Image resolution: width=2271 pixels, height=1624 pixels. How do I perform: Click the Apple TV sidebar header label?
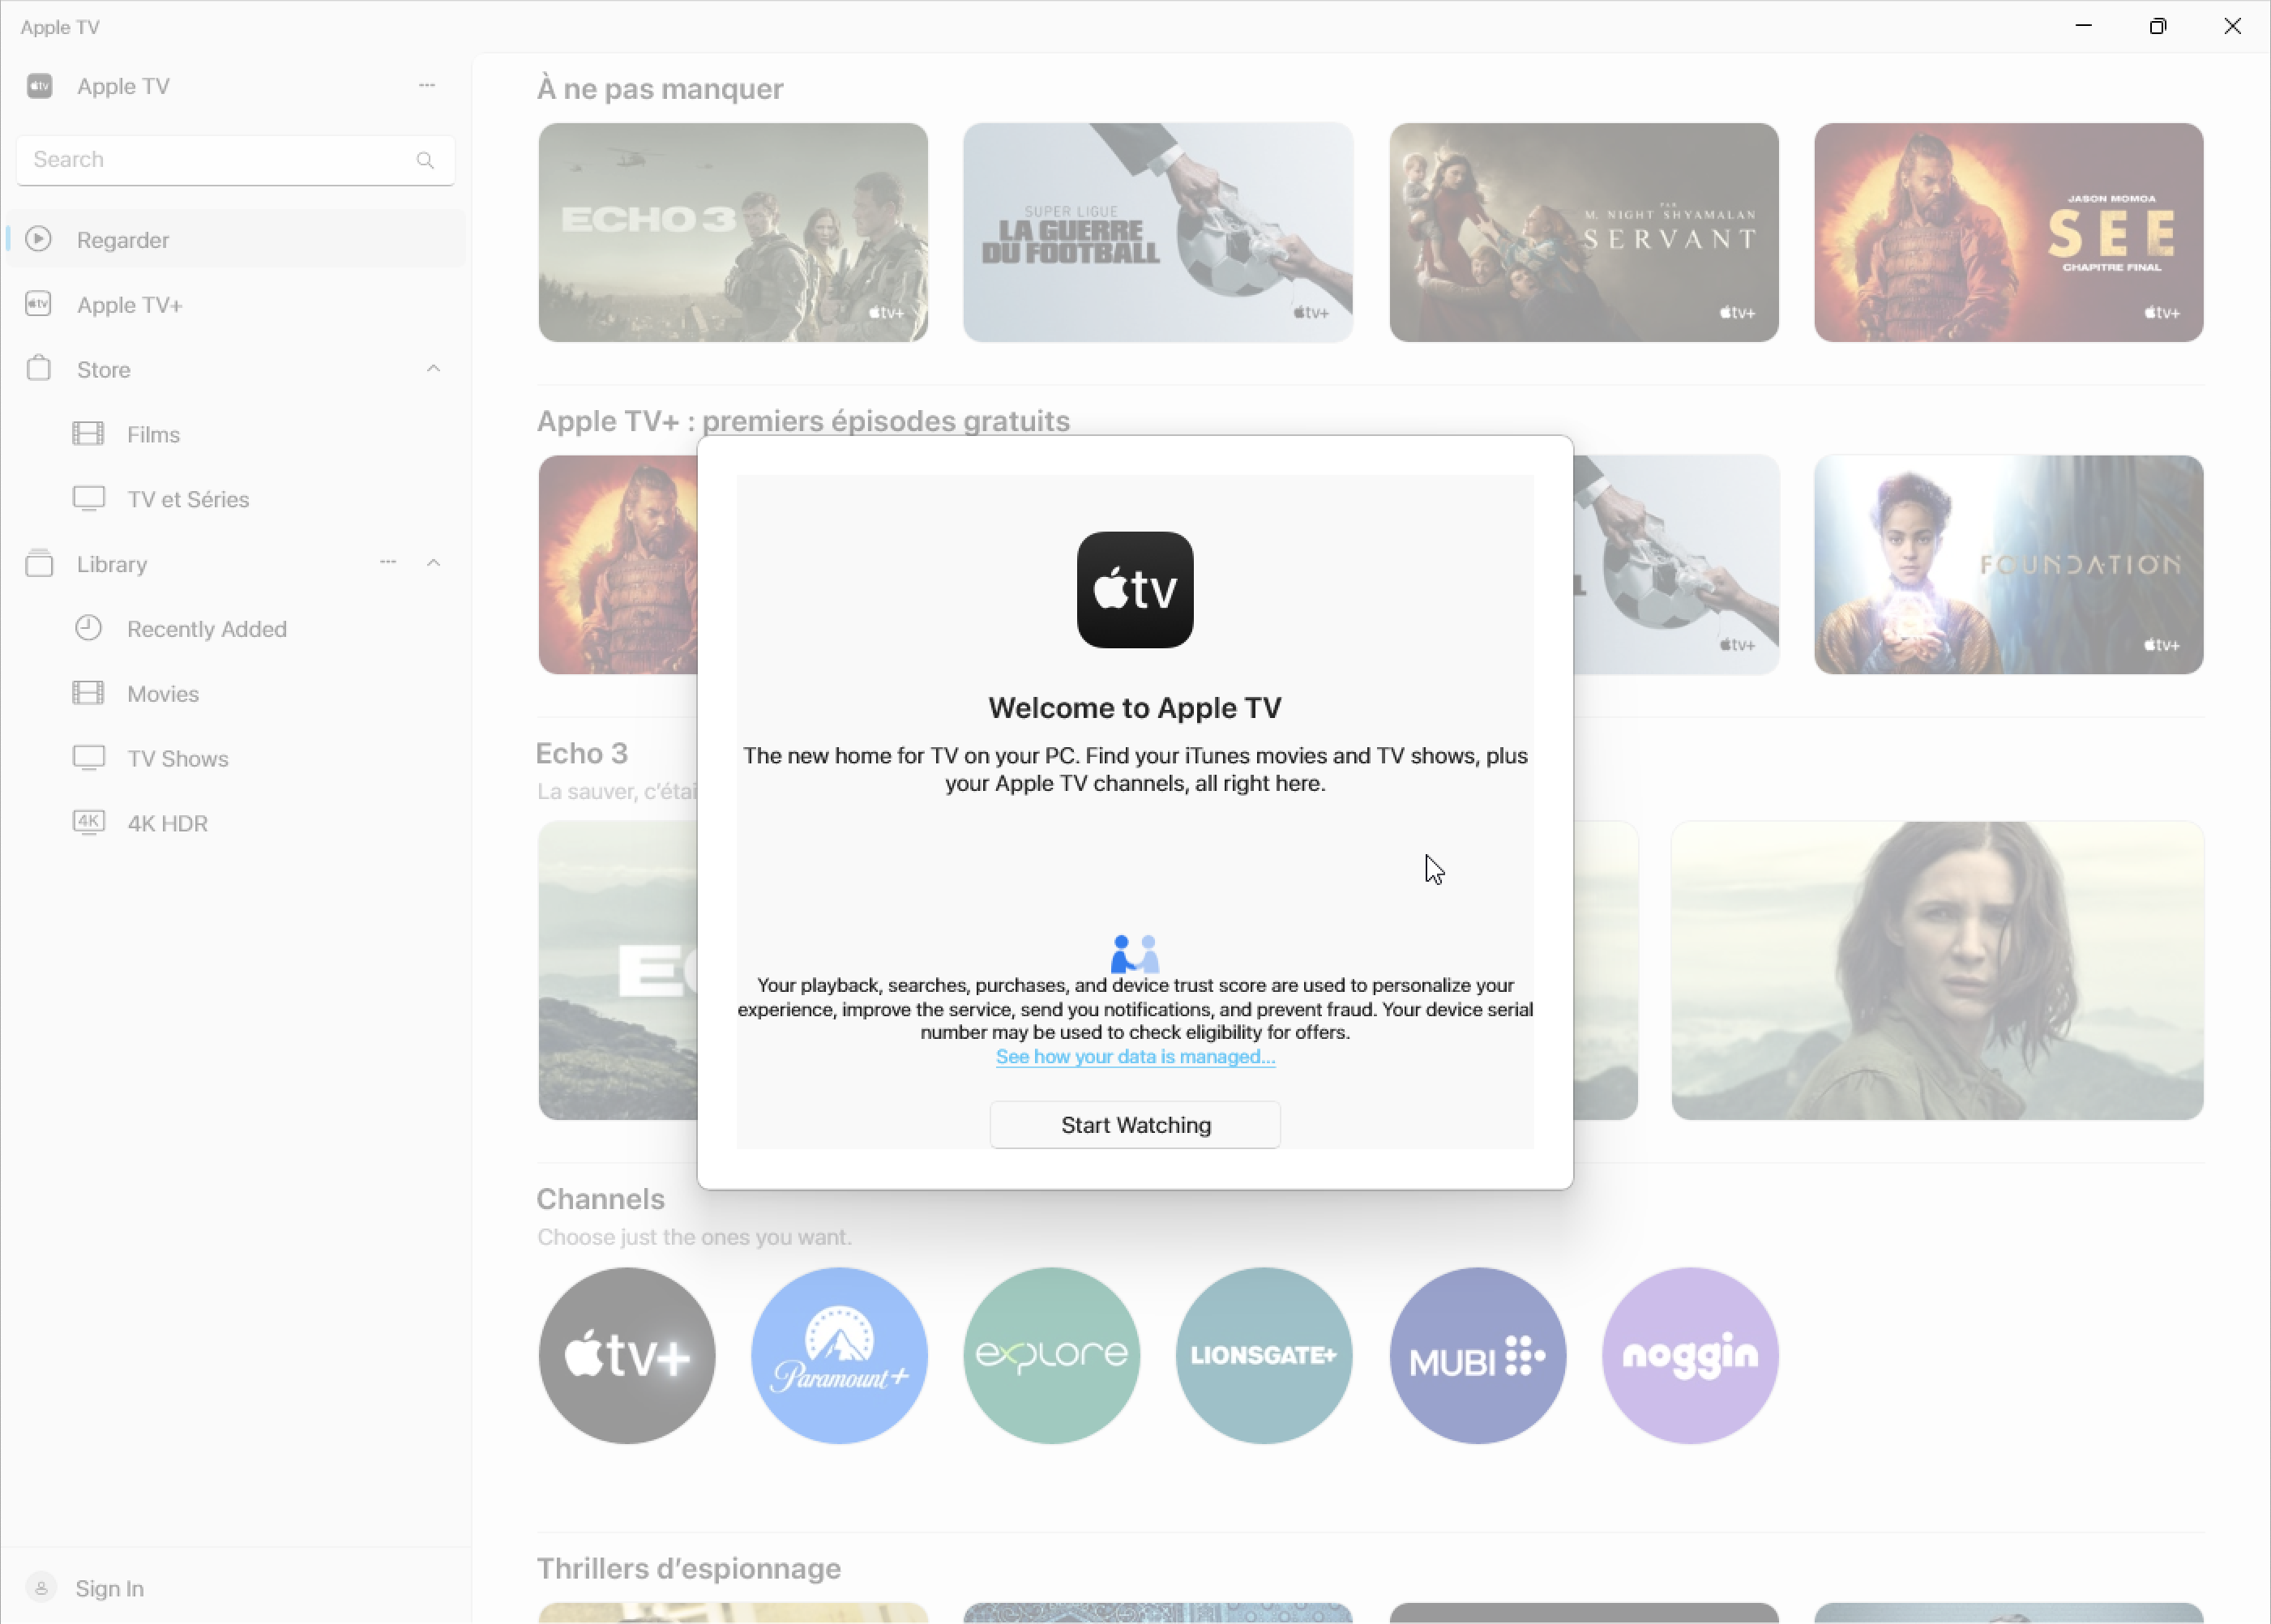click(123, 86)
